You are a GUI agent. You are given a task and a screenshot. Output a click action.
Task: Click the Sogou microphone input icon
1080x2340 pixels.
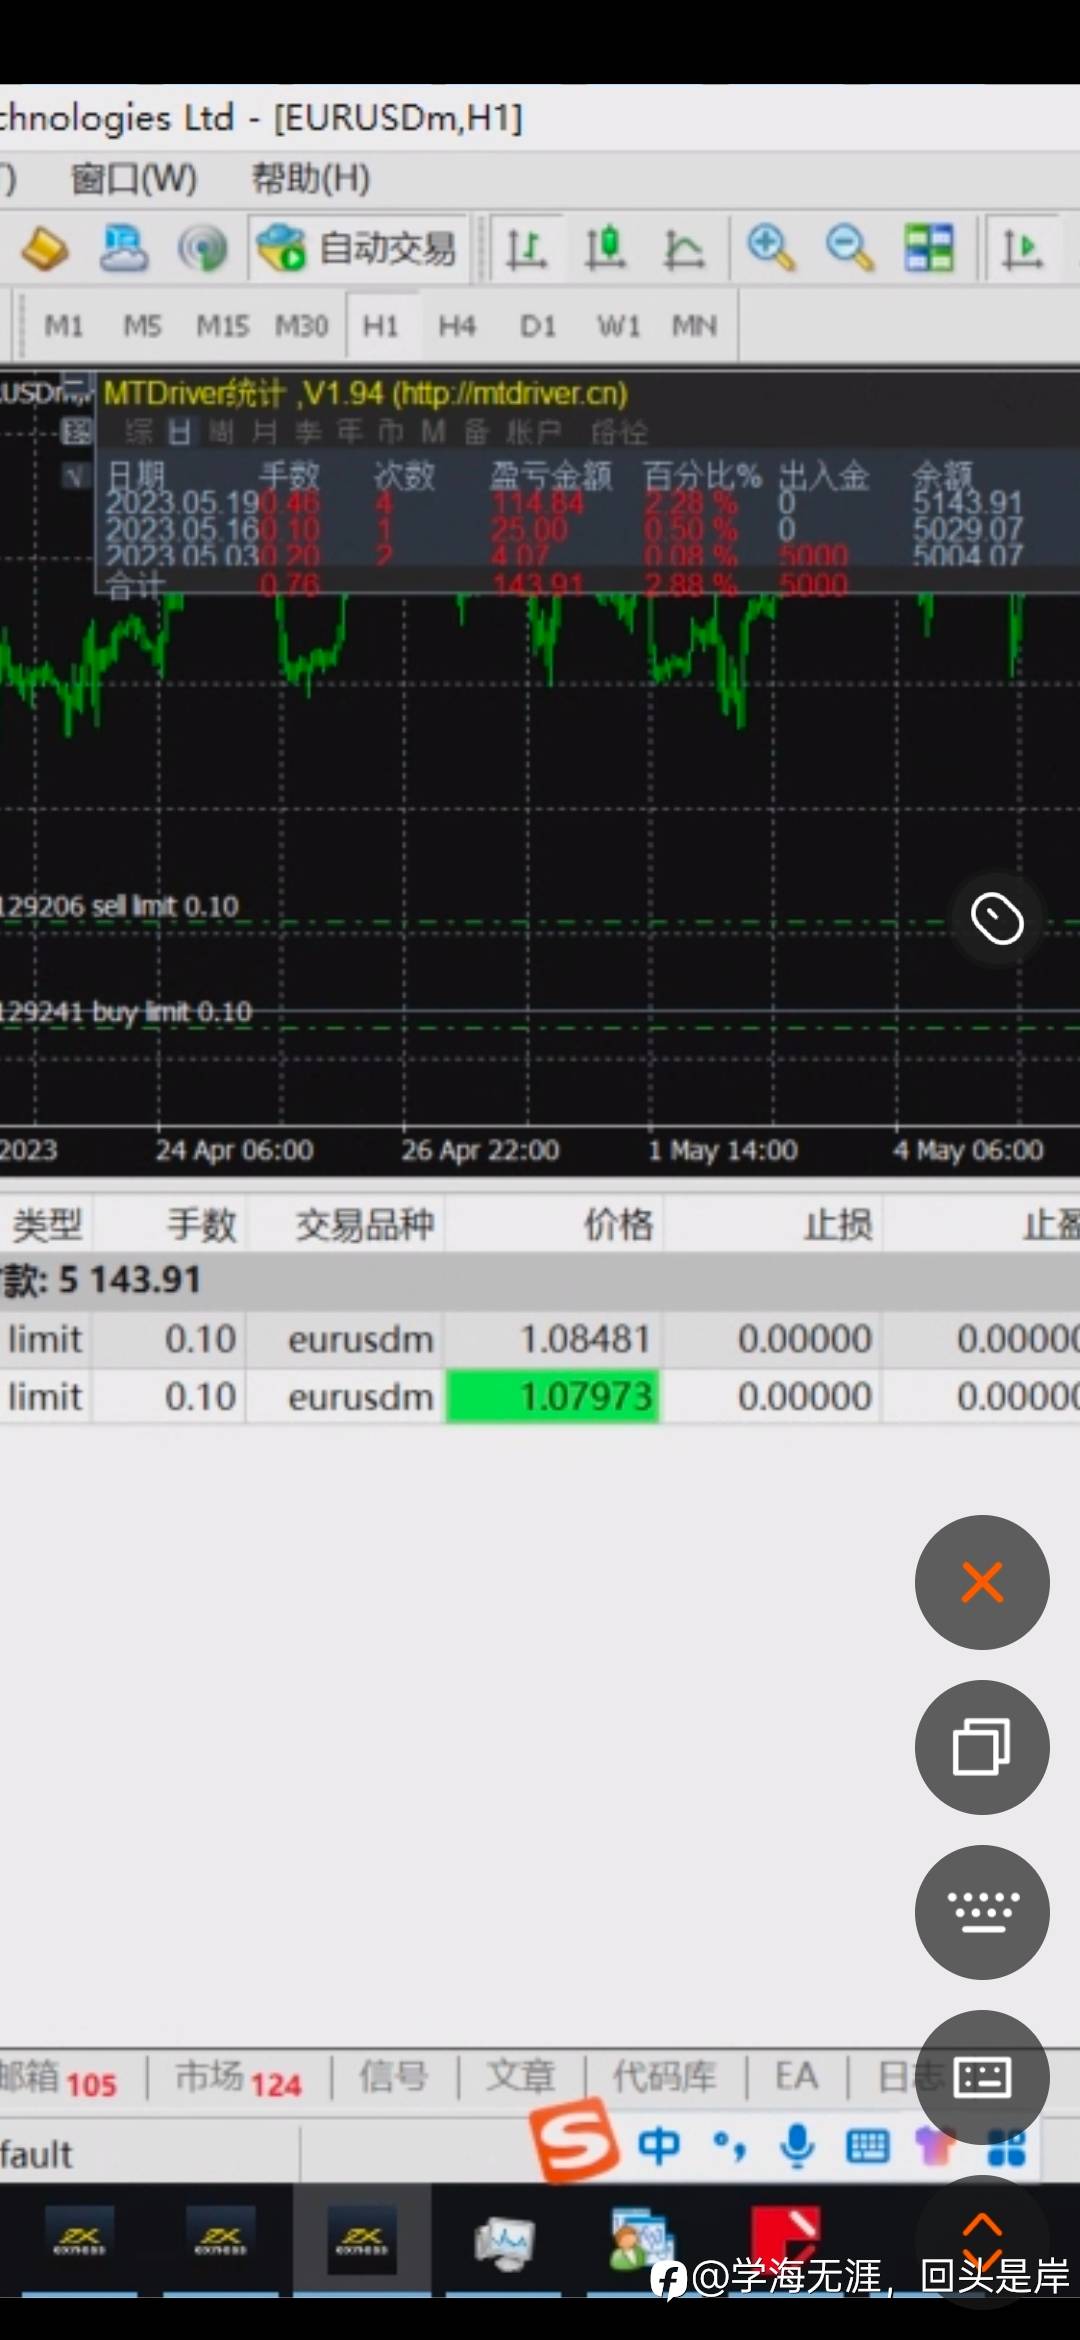[796, 2146]
